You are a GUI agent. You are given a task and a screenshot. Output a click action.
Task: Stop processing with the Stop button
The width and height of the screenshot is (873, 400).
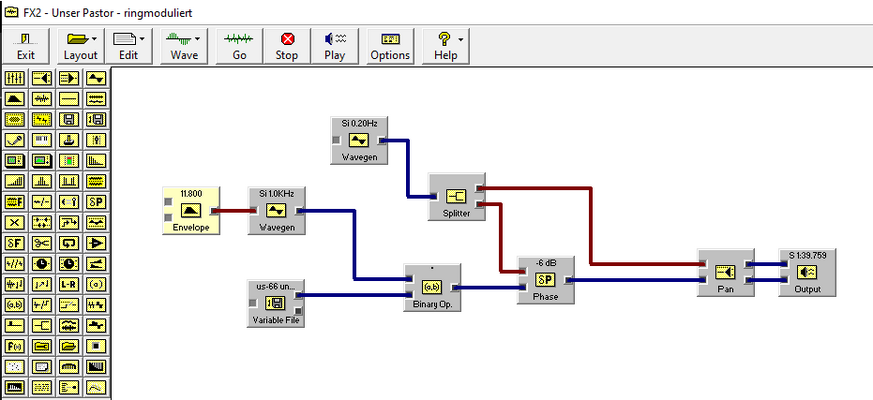(287, 46)
